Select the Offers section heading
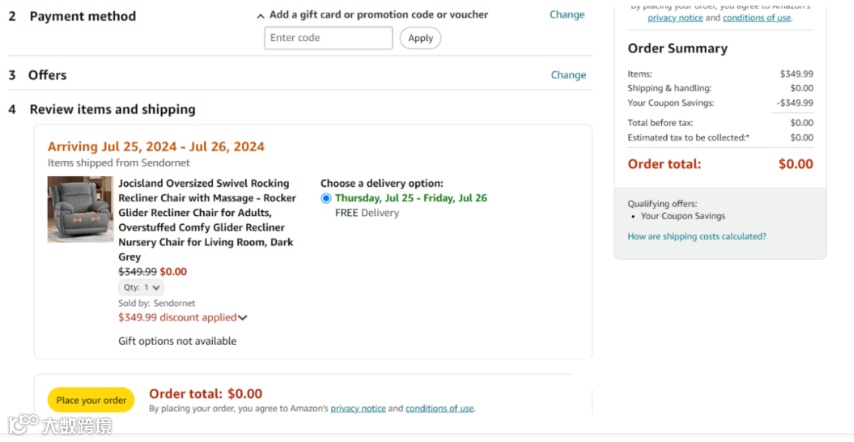This screenshot has height=442, width=854. pos(47,75)
